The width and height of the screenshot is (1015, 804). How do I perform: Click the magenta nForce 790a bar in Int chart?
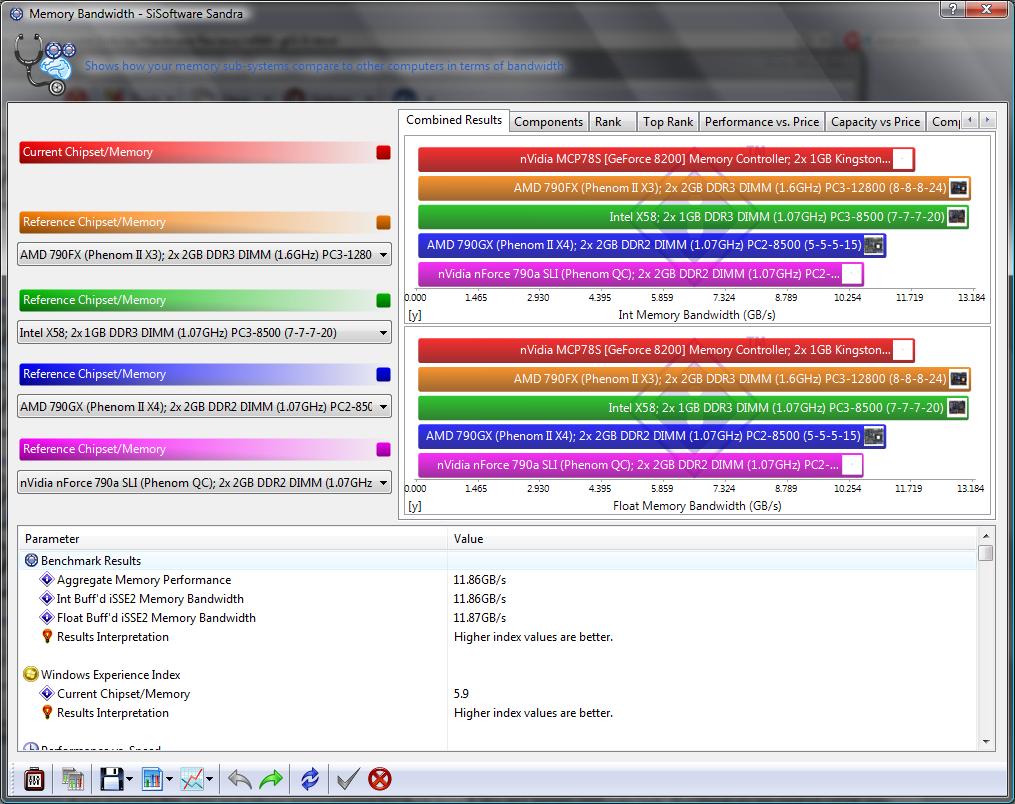coord(641,274)
